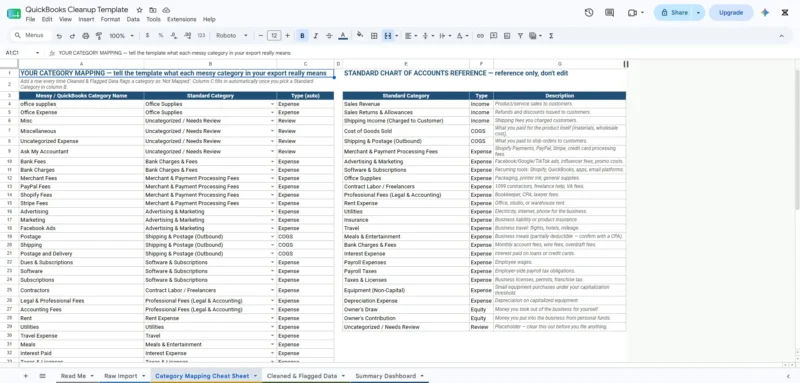Open the zoom 100% dropdown
This screenshot has height=383, width=800.
click(121, 36)
